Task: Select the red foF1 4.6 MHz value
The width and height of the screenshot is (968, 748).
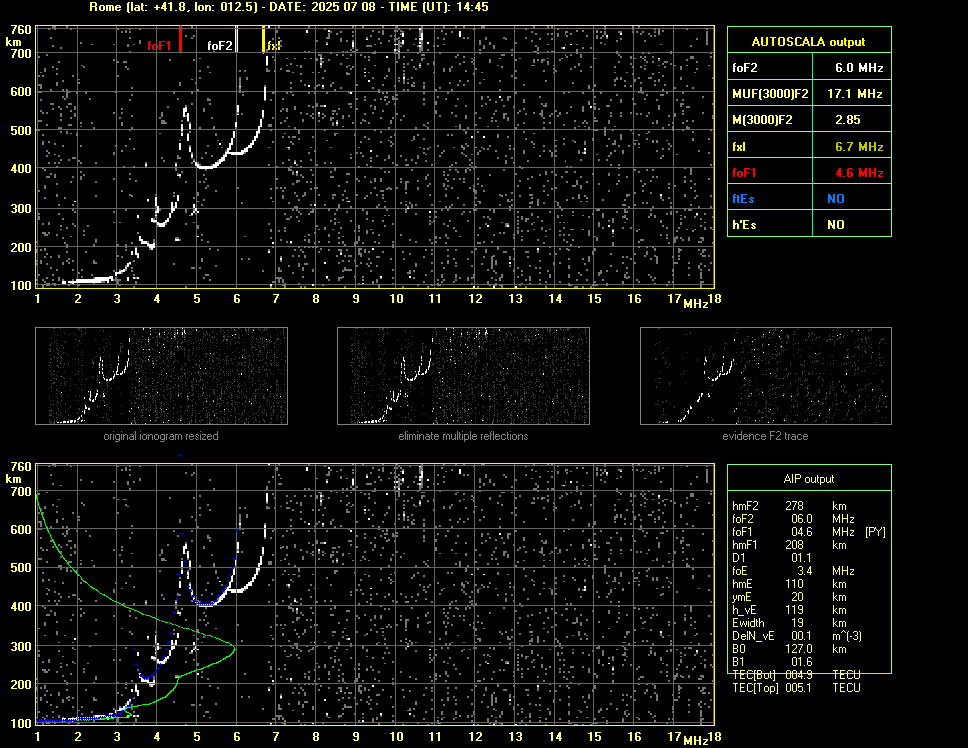Action: coord(859,173)
